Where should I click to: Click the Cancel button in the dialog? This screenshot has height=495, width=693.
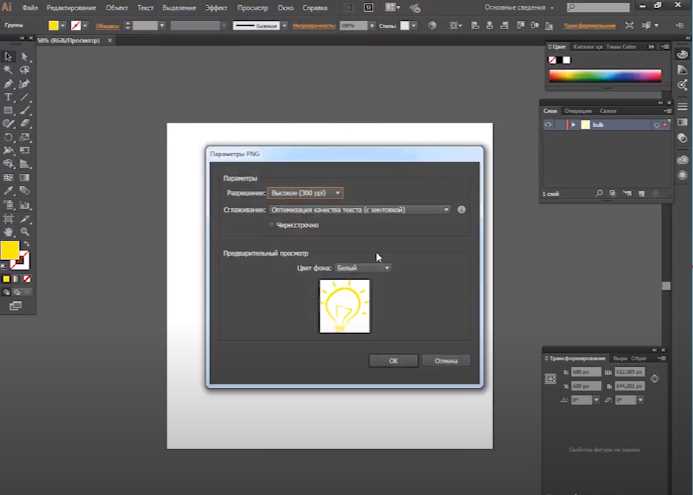(x=446, y=361)
